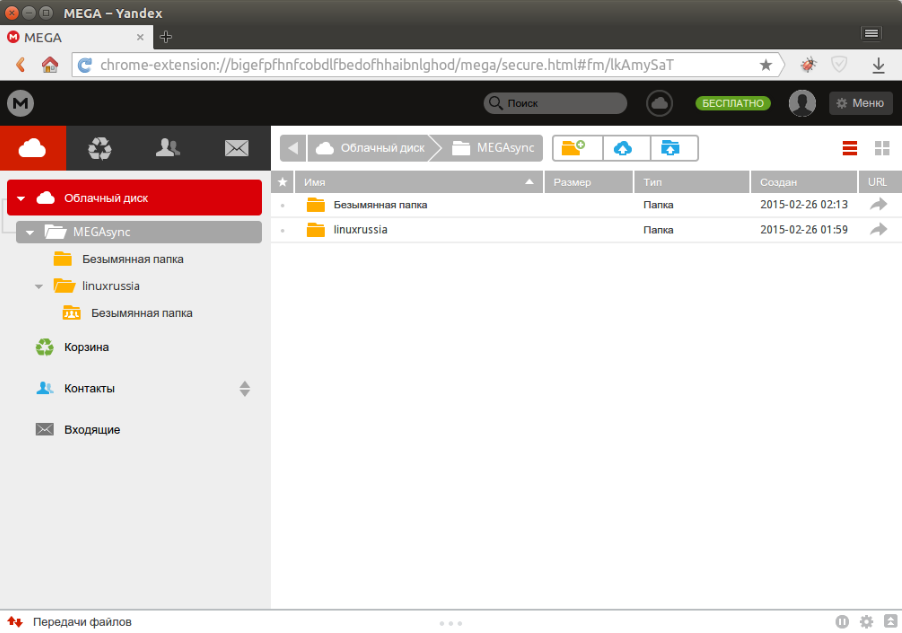This screenshot has width=902, height=633.
Task: Select the linuxrussia row in file list
Action: pos(586,230)
